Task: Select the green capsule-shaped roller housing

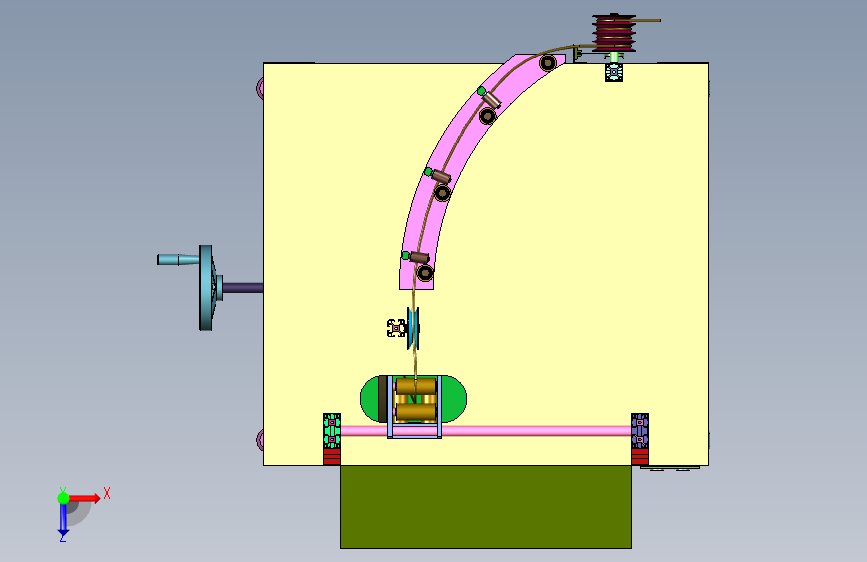Action: (453, 398)
